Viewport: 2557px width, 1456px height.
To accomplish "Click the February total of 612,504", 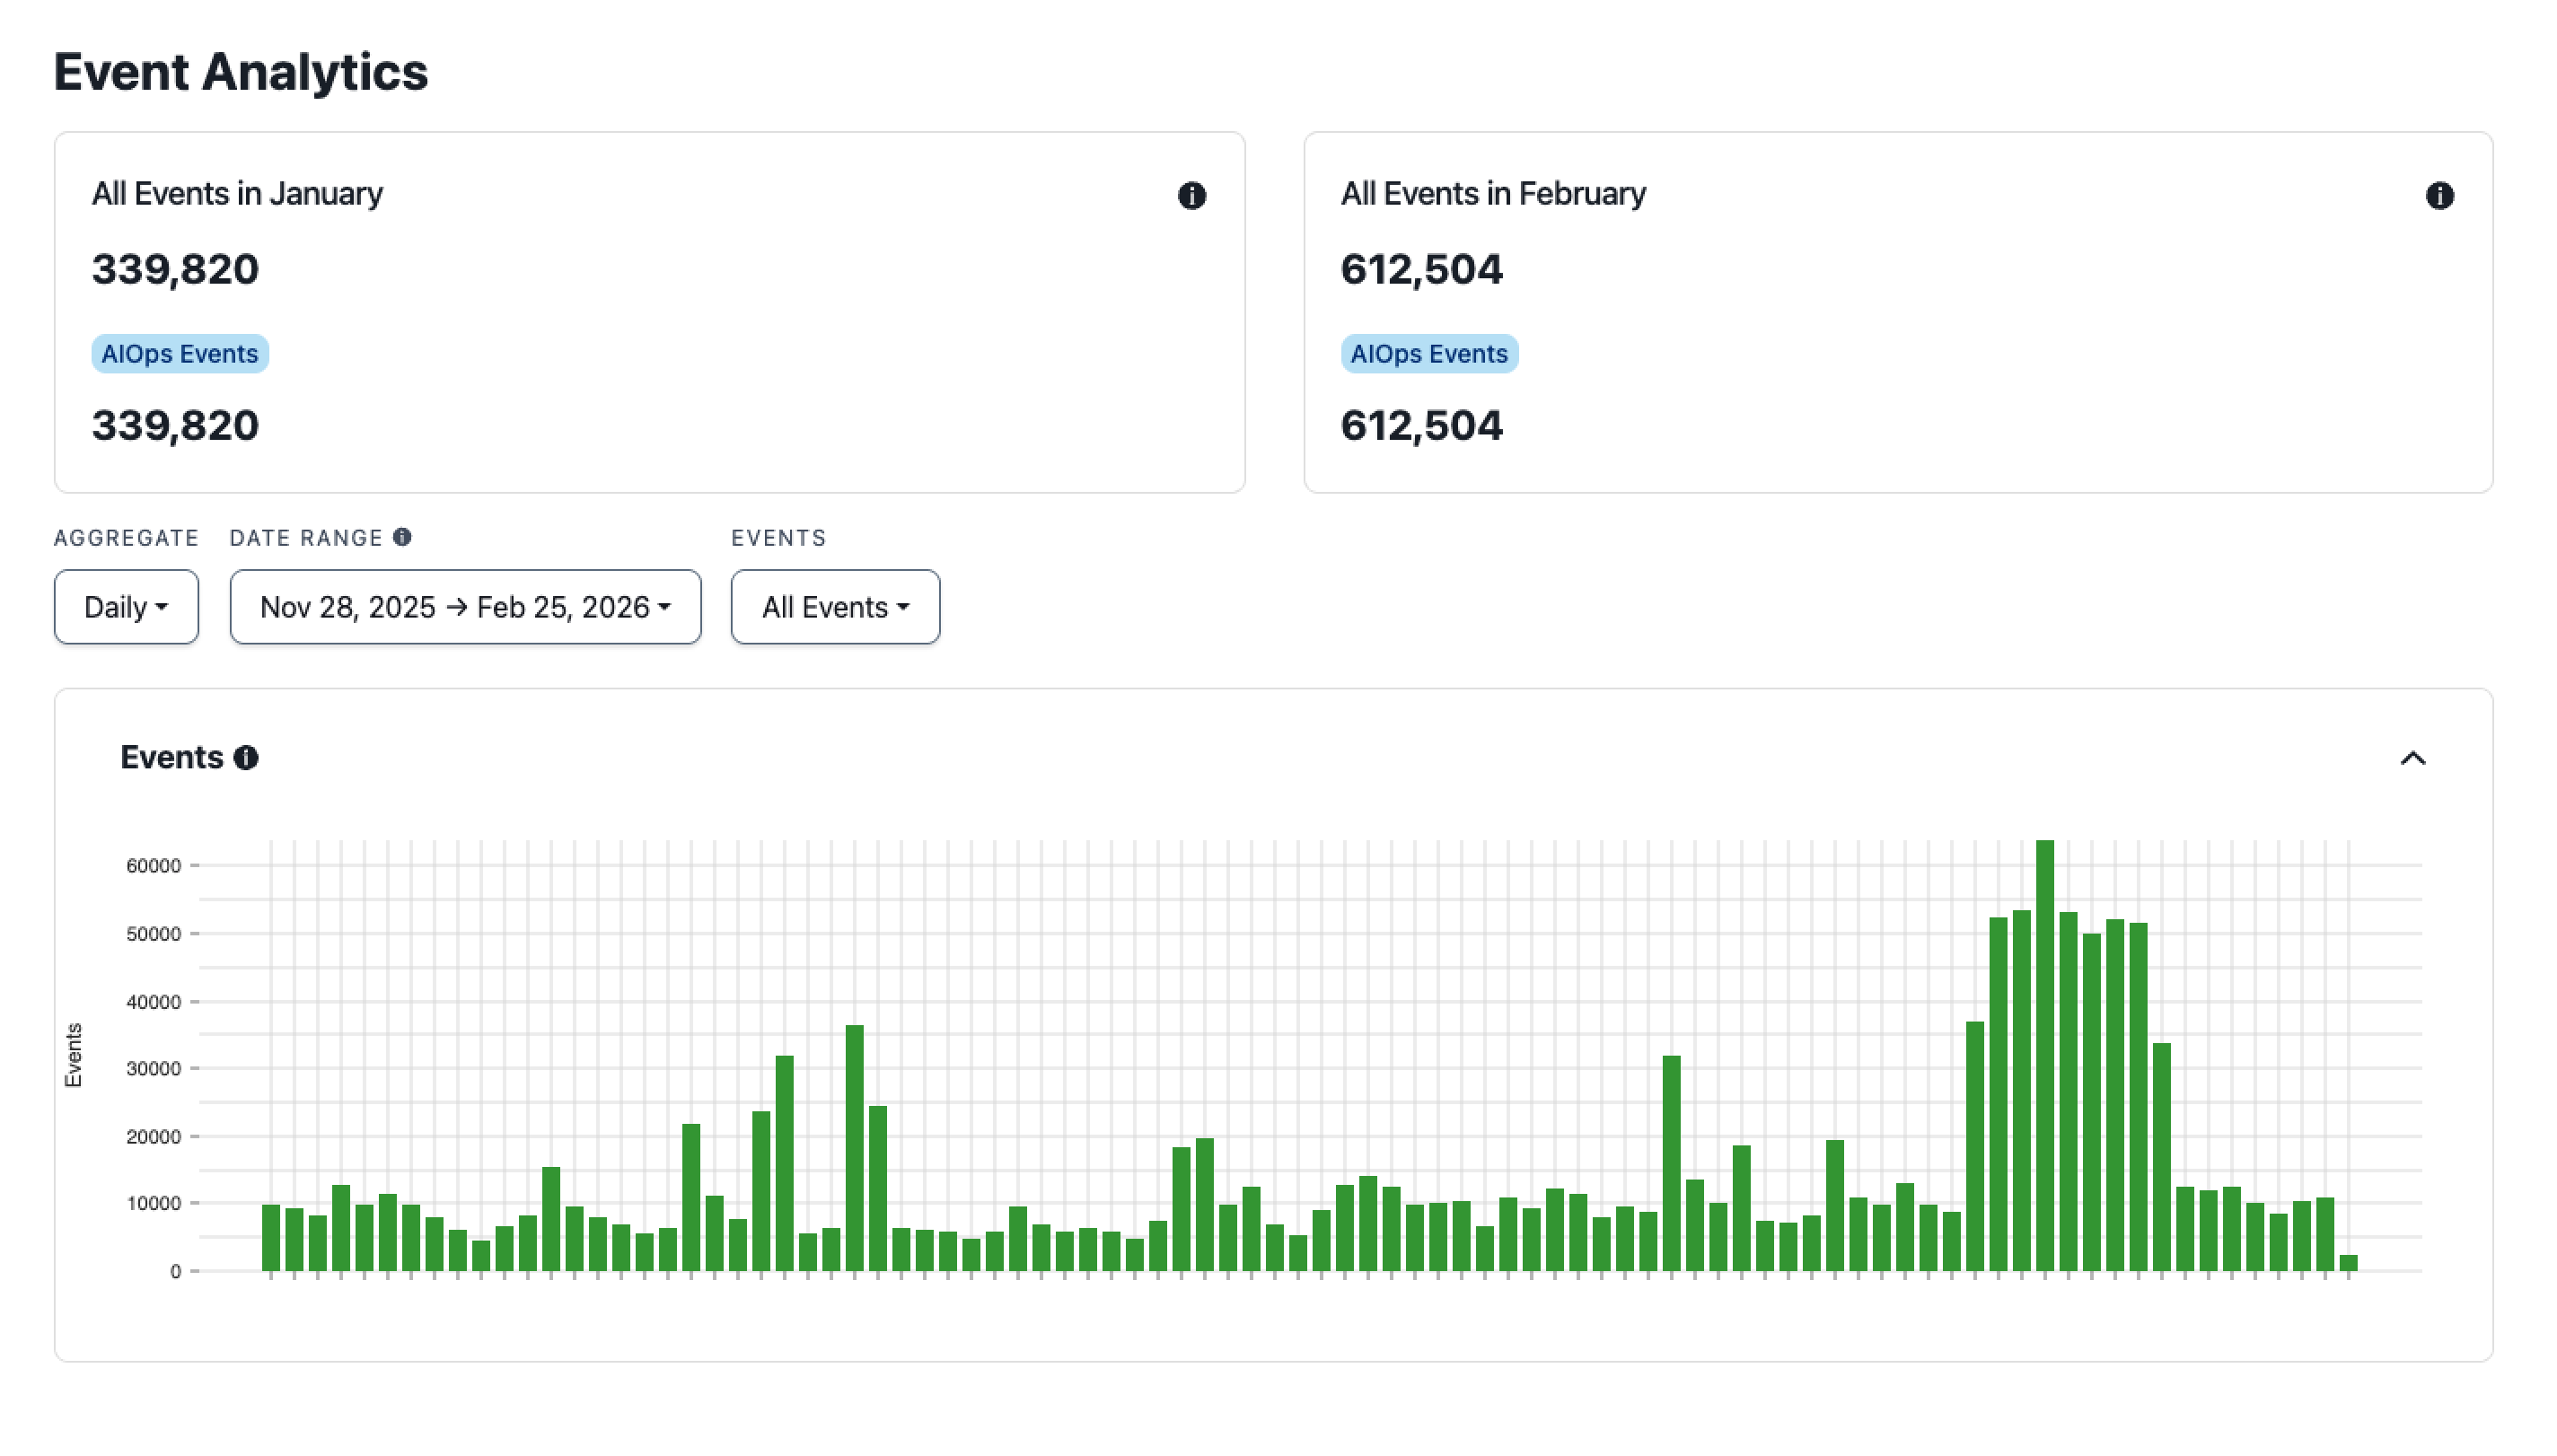I will pyautogui.click(x=1421, y=268).
